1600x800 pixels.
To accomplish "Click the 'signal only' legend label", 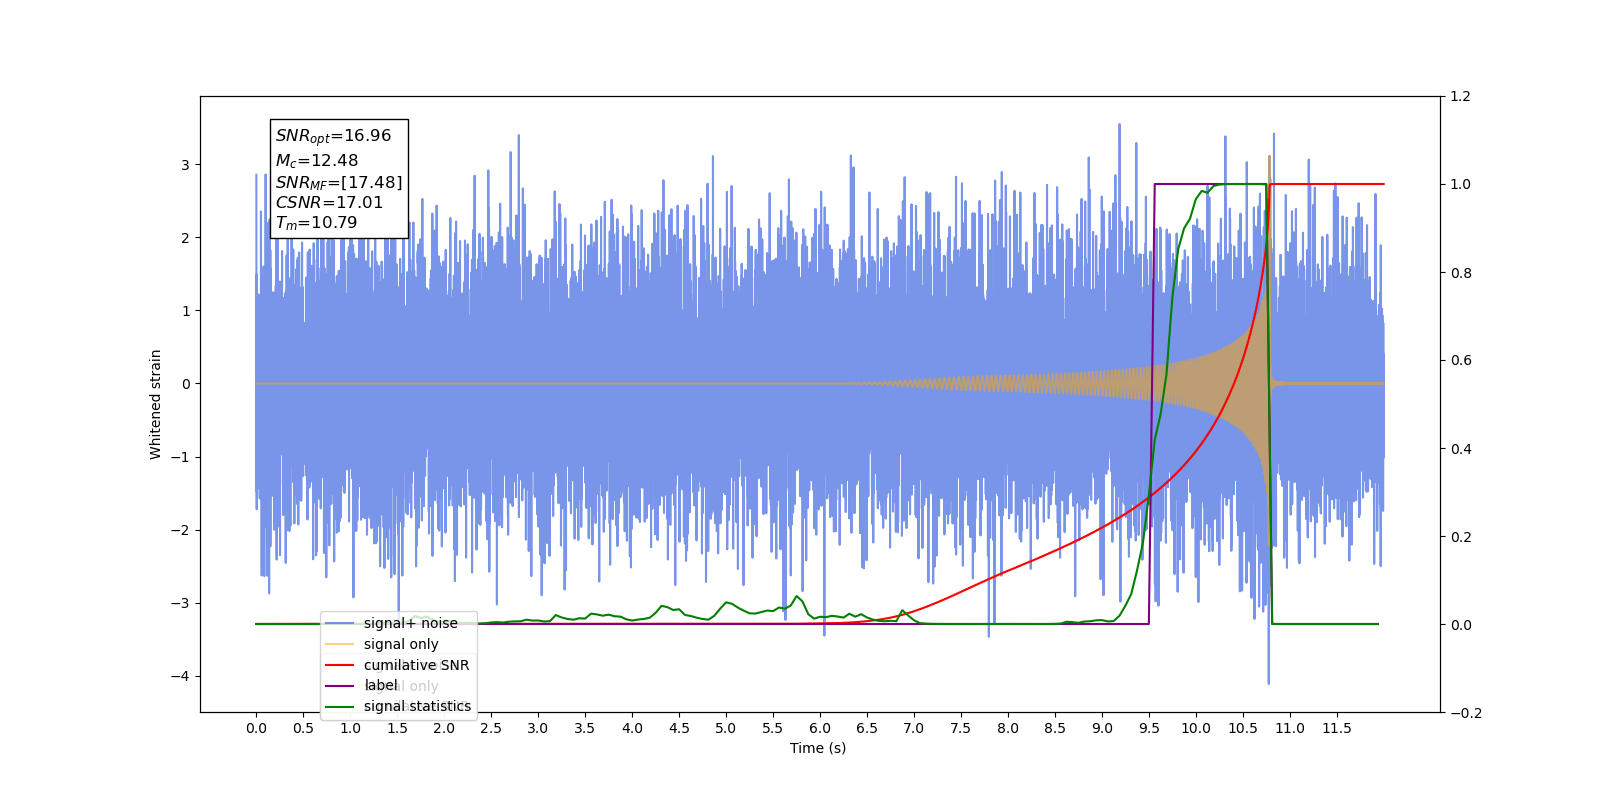I will coord(401,644).
